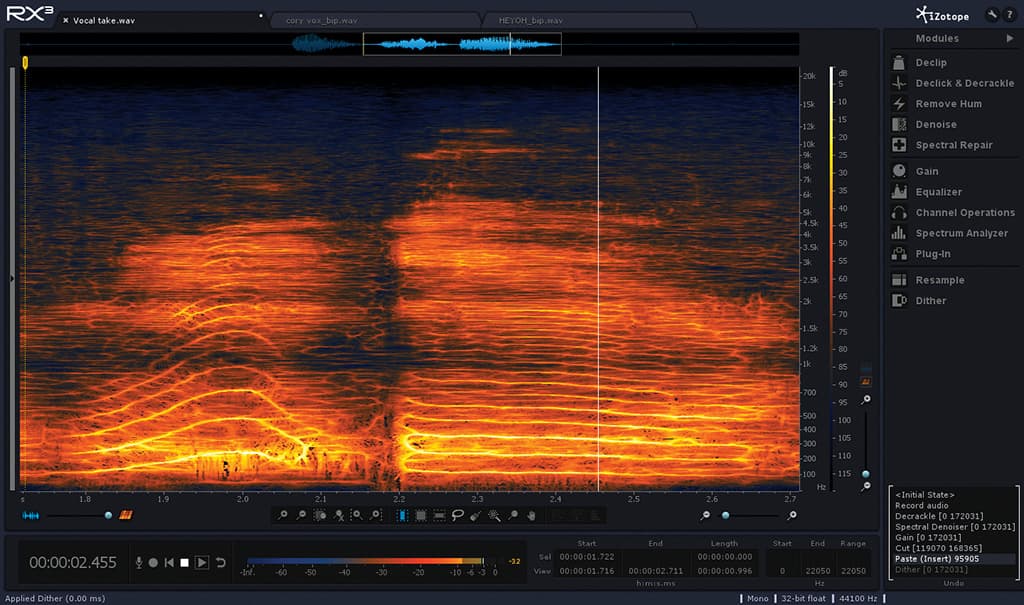Open help with the question mark icon
The height and width of the screenshot is (605, 1024).
pyautogui.click(x=1010, y=15)
